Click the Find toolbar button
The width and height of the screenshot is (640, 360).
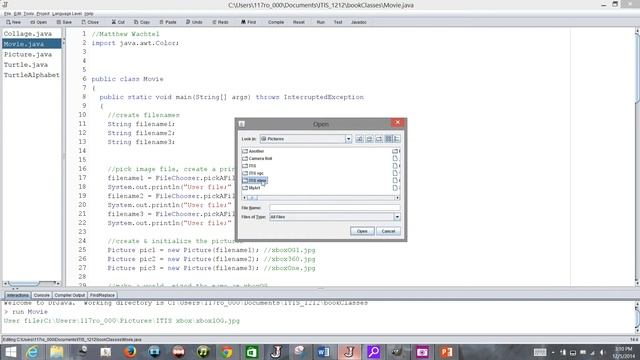[x=248, y=22]
